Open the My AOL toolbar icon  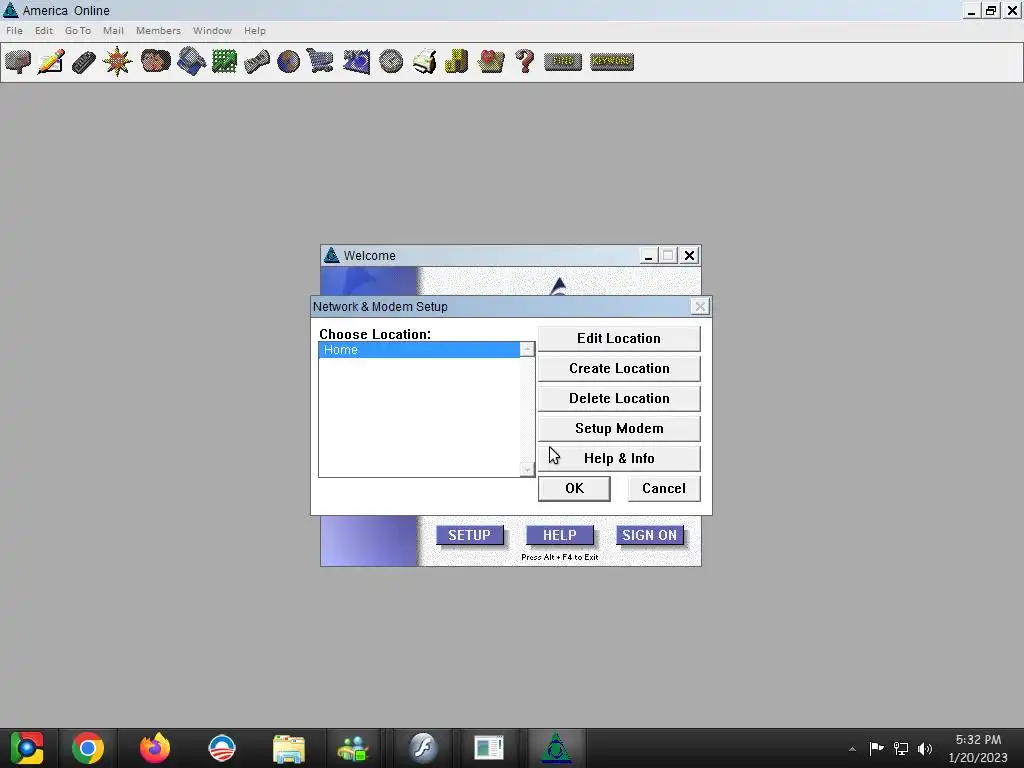pyautogui.click(x=357, y=62)
